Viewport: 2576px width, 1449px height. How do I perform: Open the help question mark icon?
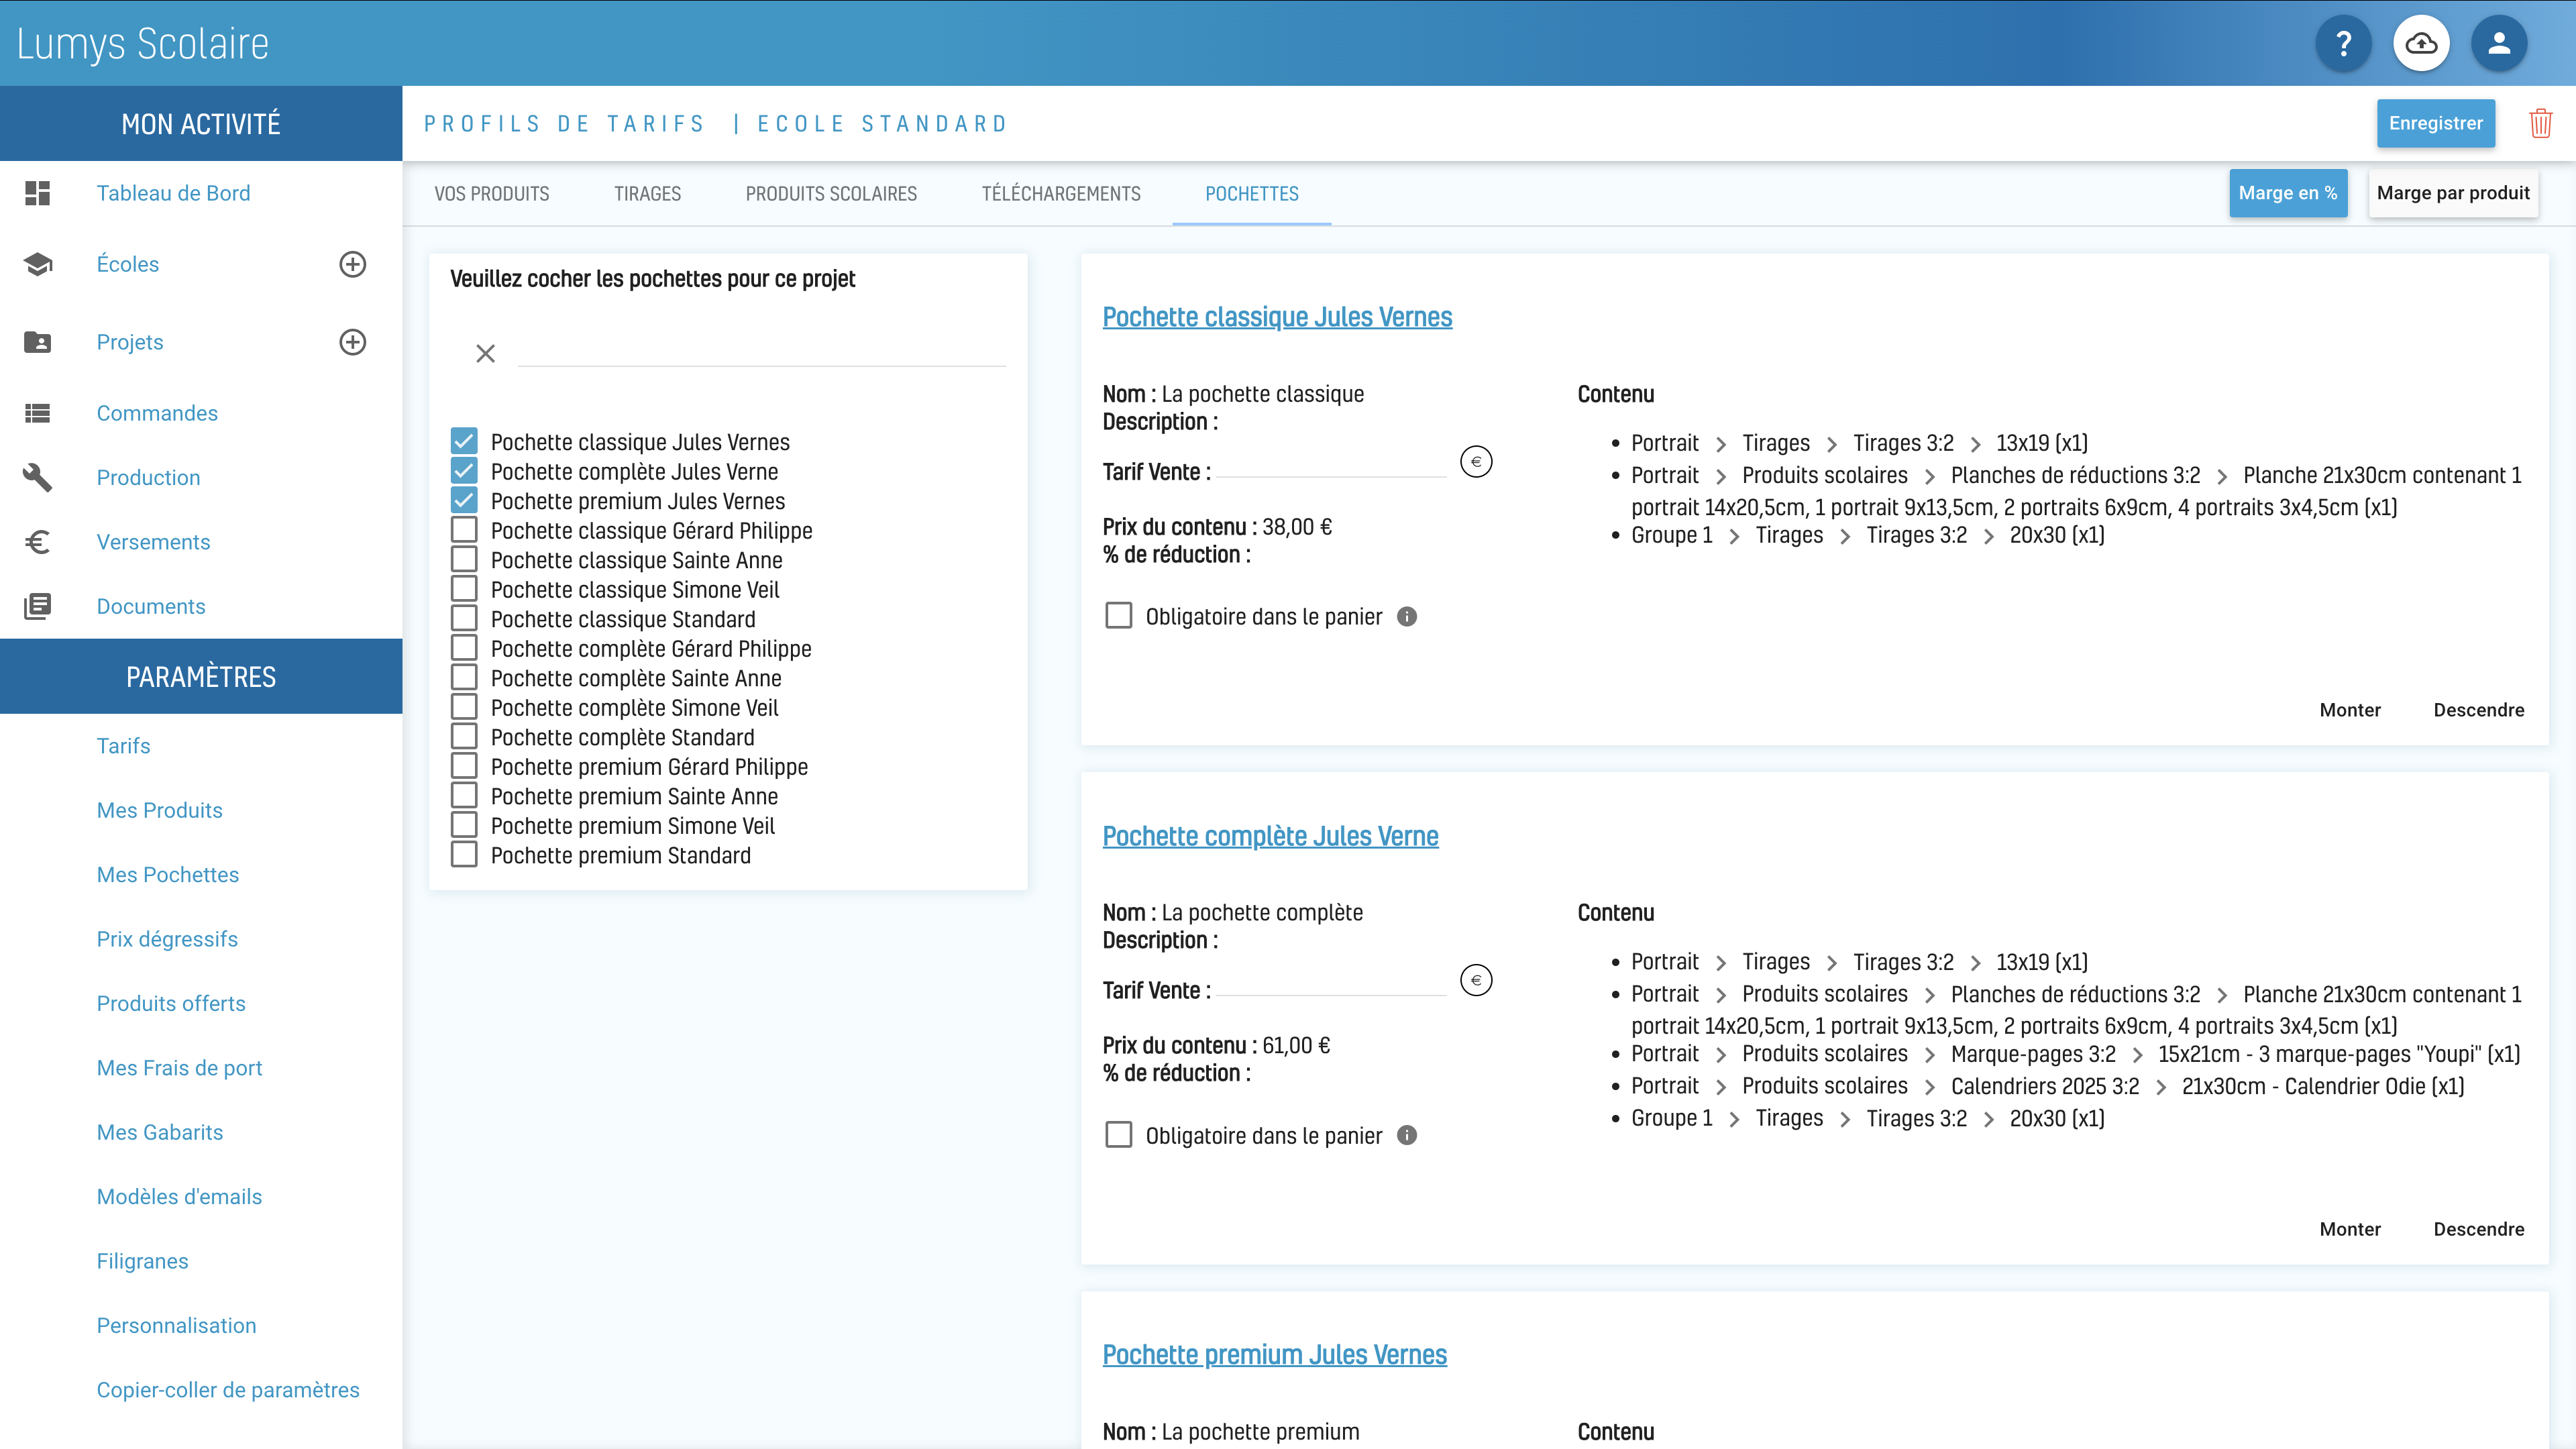pos(2343,43)
